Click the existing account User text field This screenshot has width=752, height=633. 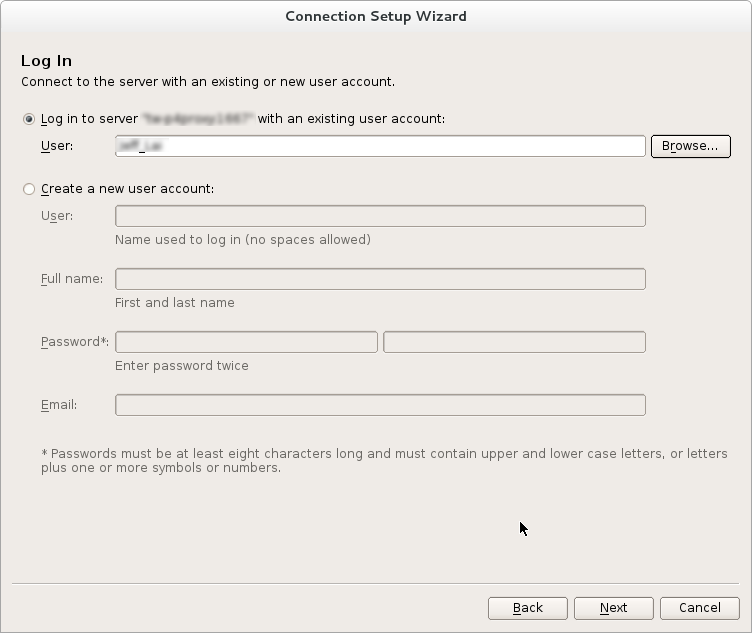pos(380,146)
